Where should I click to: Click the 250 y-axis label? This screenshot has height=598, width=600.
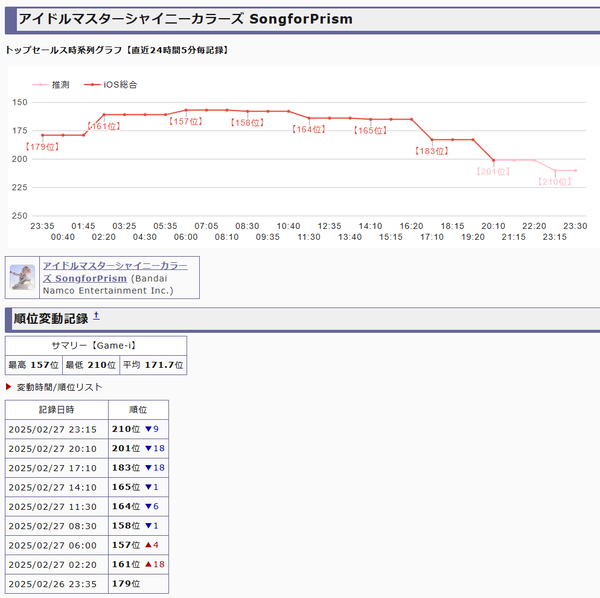(x=20, y=216)
